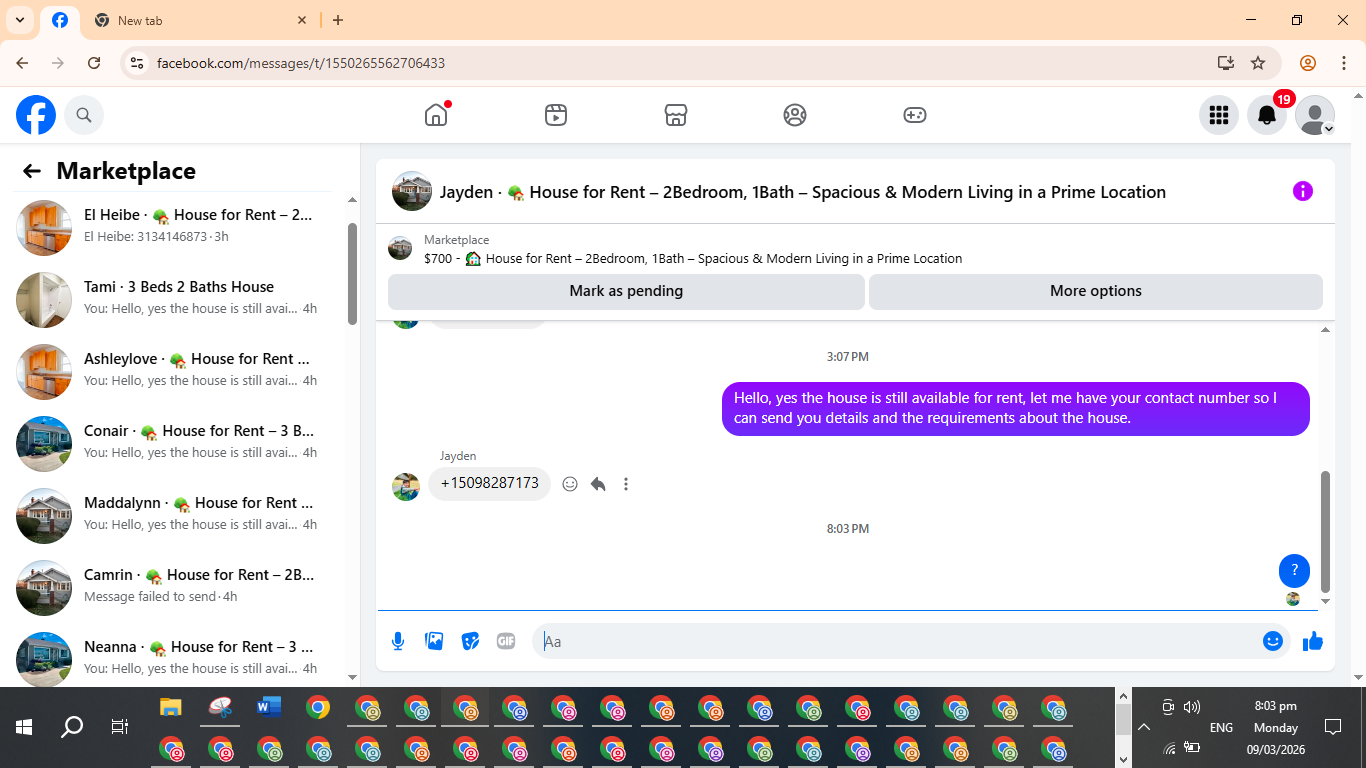This screenshot has width=1366, height=768.
Task: Click the purple house availability message
Action: click(1016, 408)
